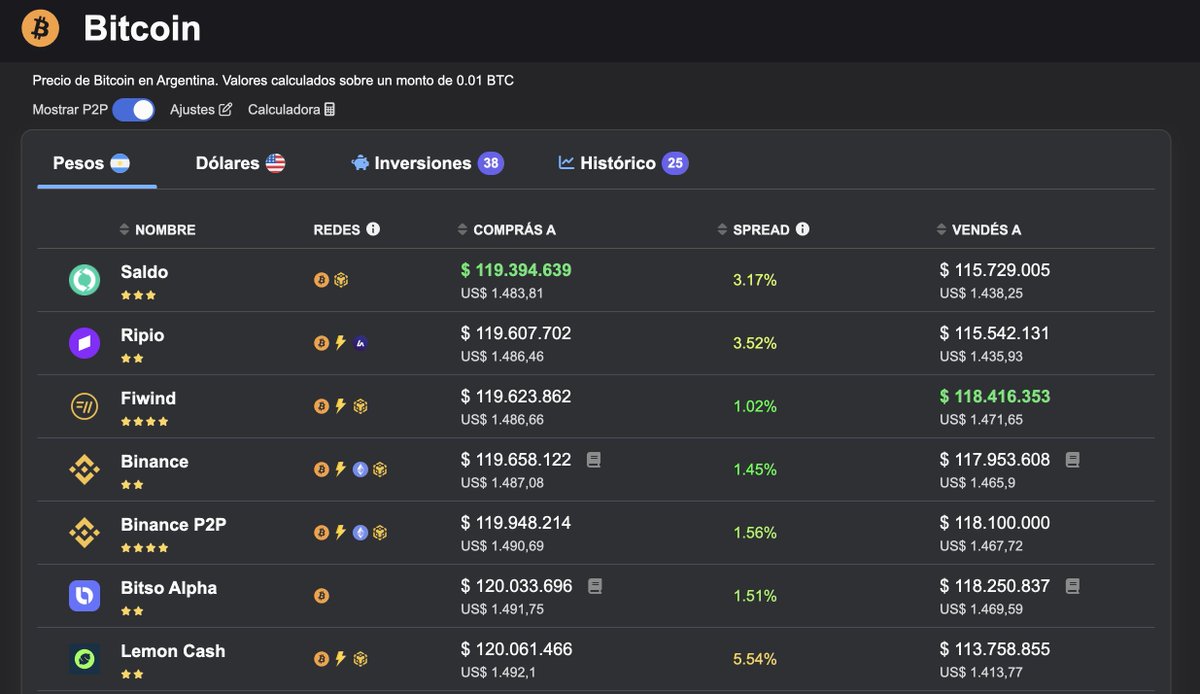Switch to the Dólares tab

point(240,163)
